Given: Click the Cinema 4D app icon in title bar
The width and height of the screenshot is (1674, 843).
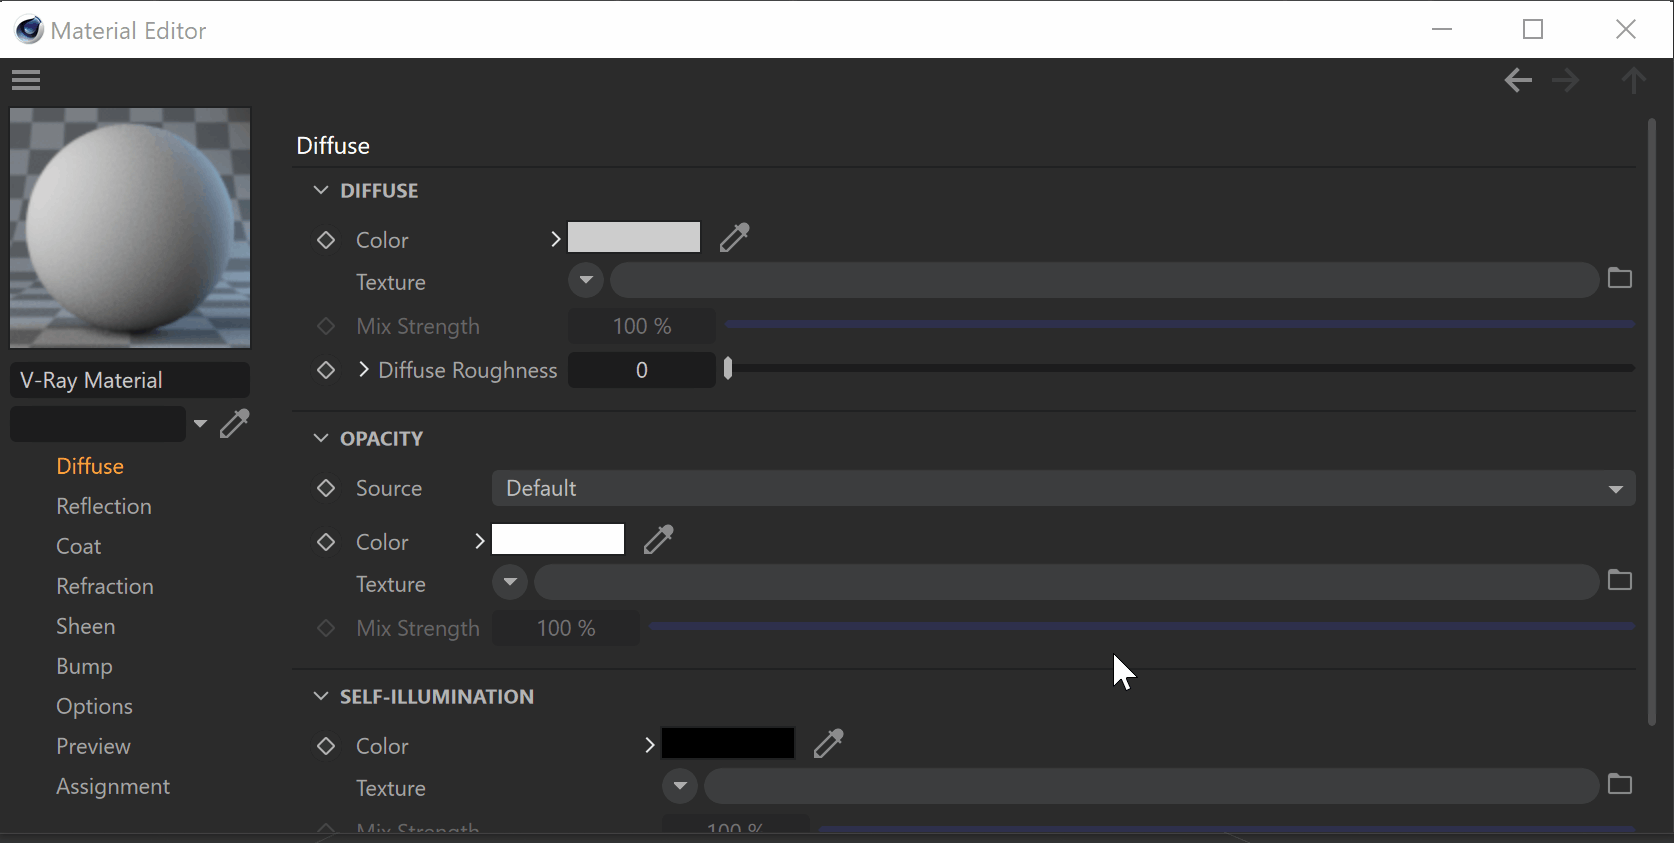Looking at the screenshot, I should [29, 30].
